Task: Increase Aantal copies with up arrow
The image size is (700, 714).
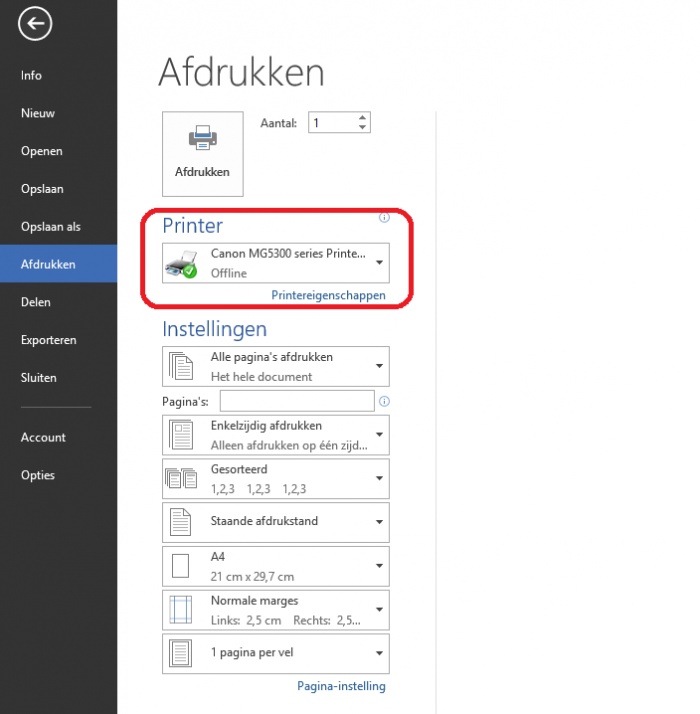Action: [x=362, y=117]
